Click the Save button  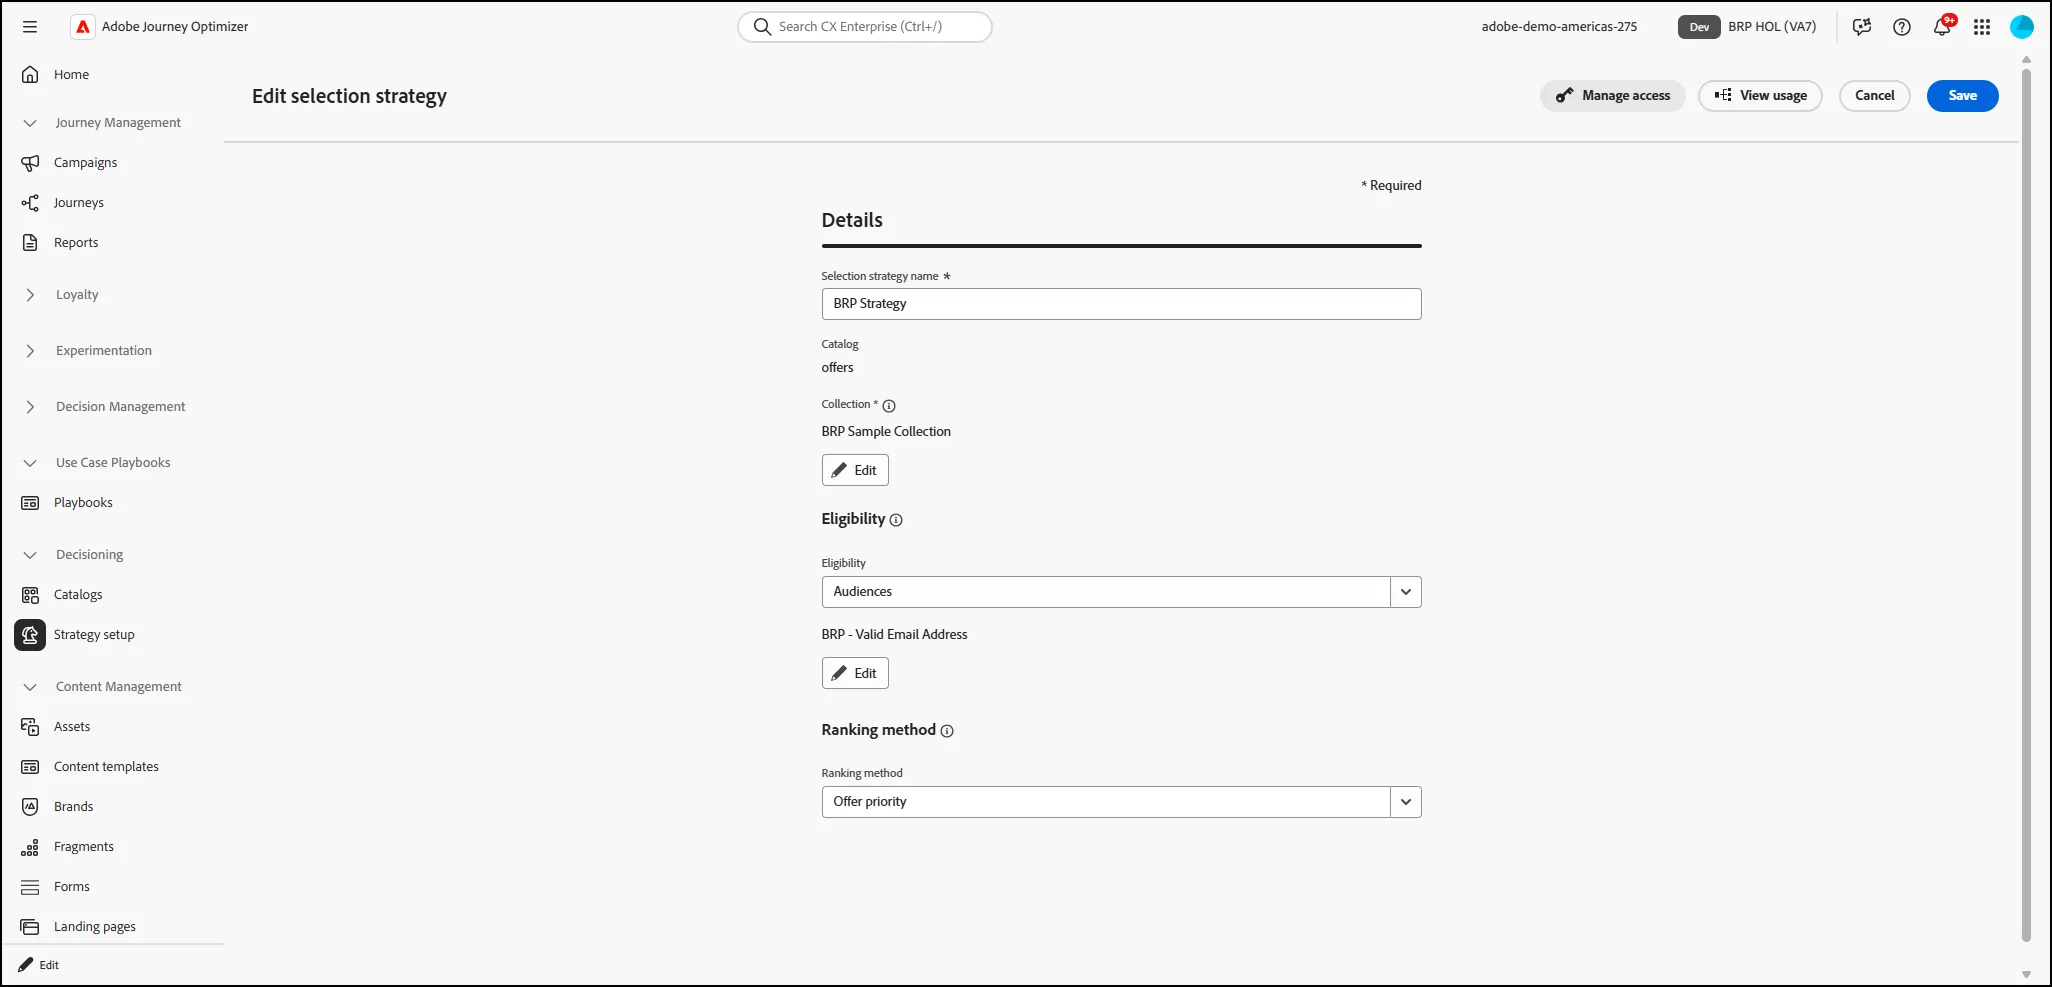(1962, 96)
